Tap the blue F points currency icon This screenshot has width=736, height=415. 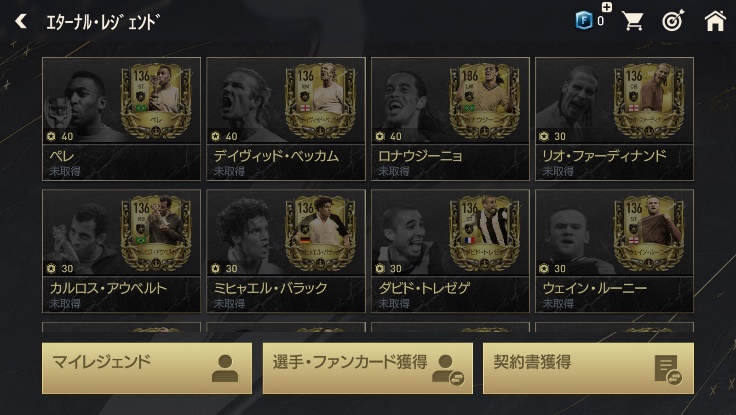[584, 21]
